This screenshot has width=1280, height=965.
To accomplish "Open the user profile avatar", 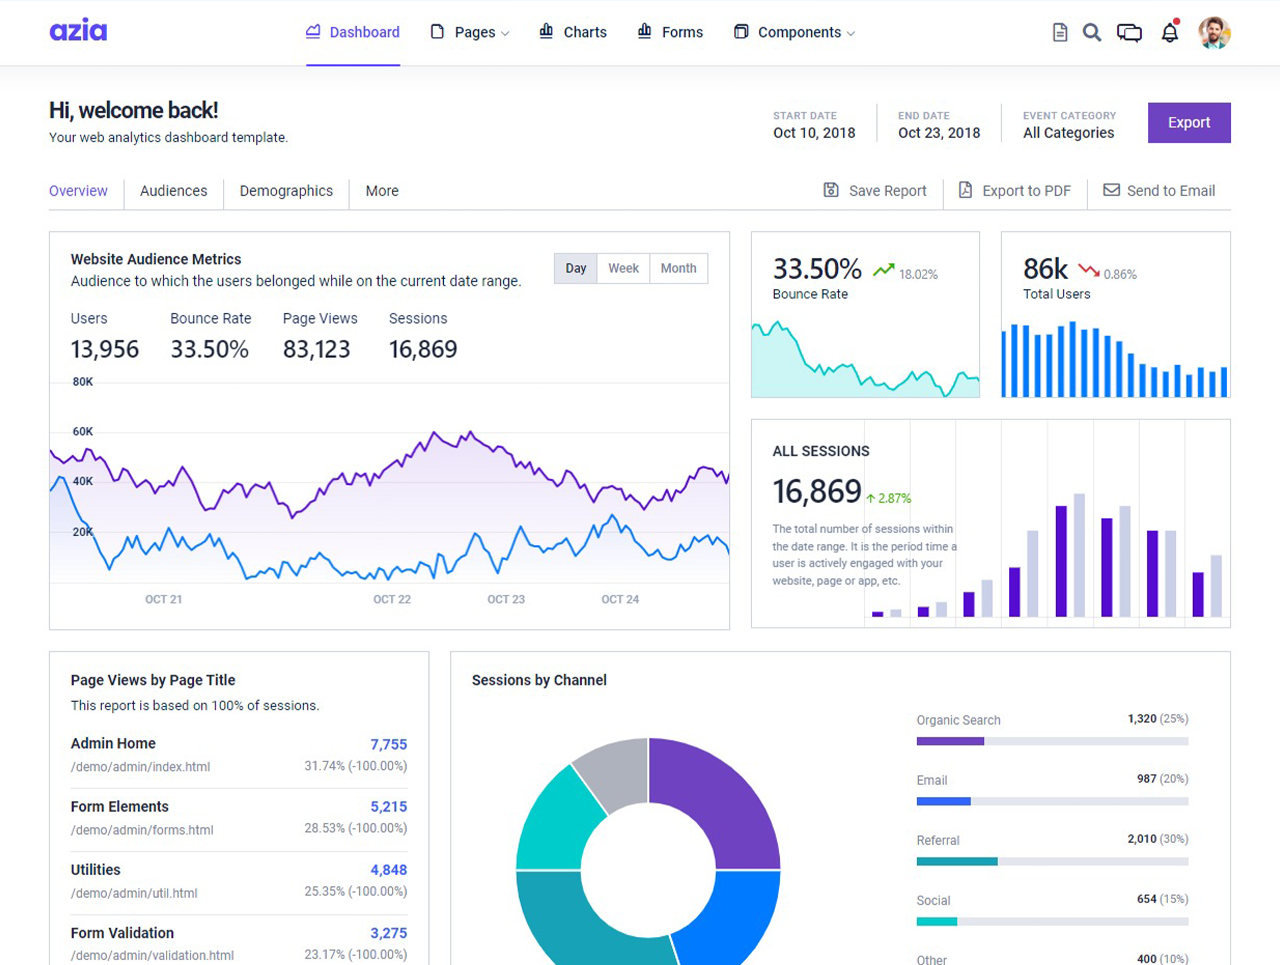I will tap(1214, 33).
